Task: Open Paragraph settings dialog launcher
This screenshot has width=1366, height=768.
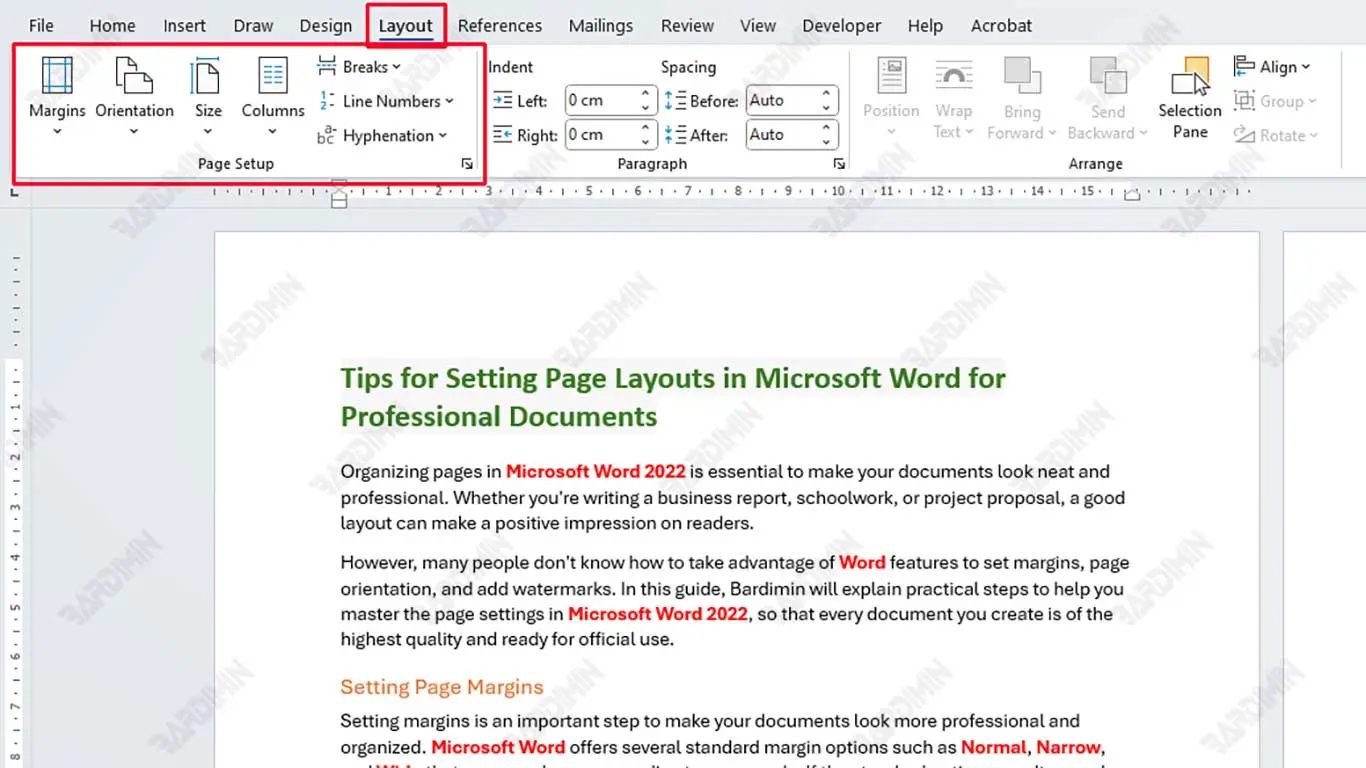Action: coord(838,164)
